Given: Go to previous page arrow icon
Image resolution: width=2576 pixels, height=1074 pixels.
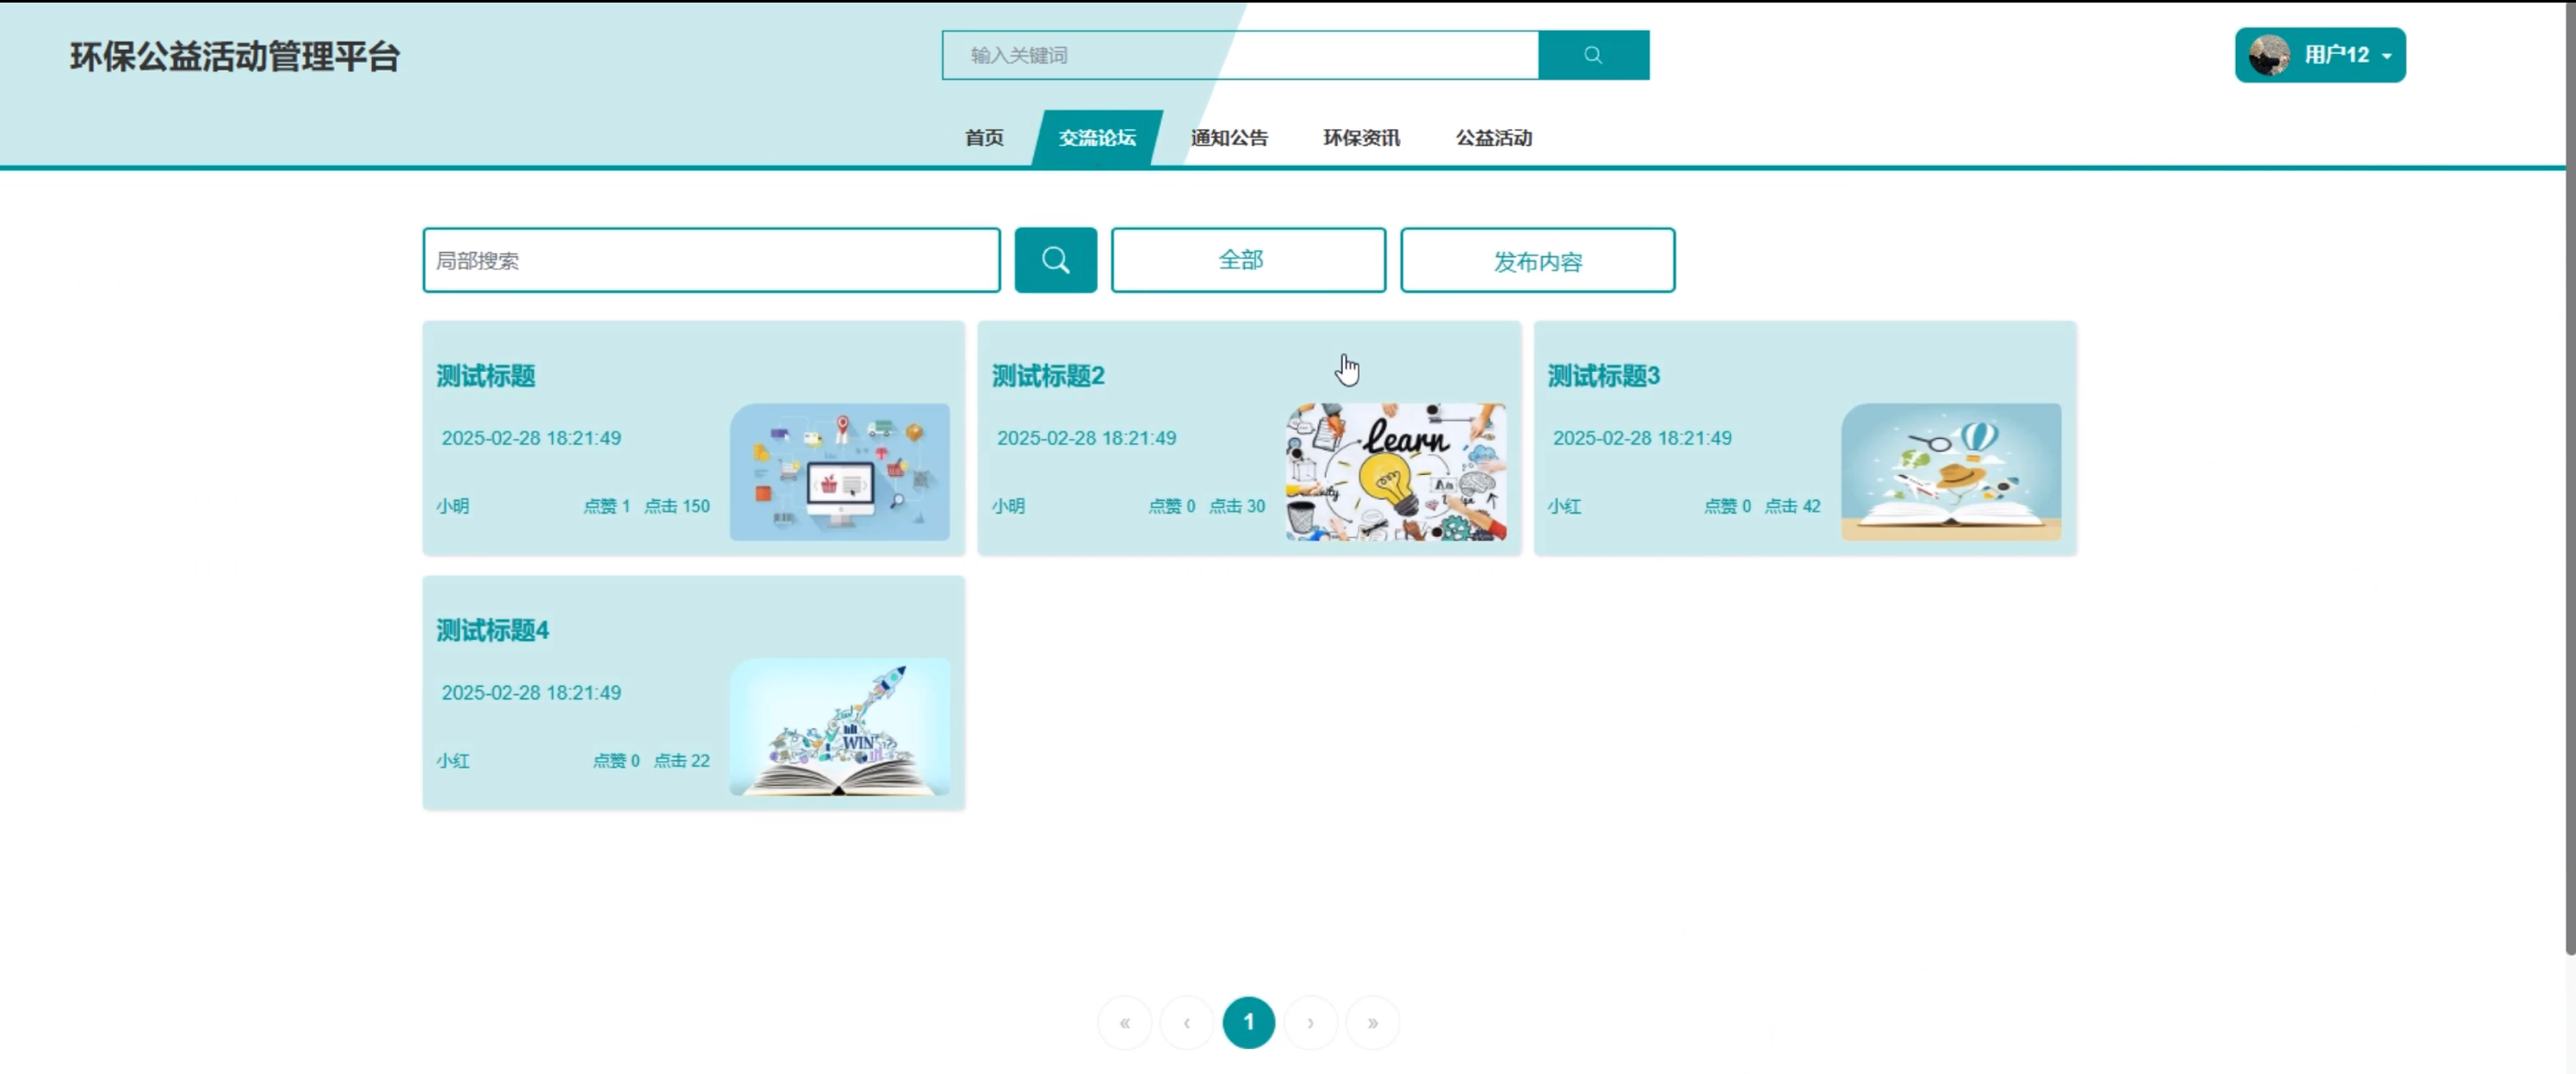Looking at the screenshot, I should click(x=1186, y=1022).
